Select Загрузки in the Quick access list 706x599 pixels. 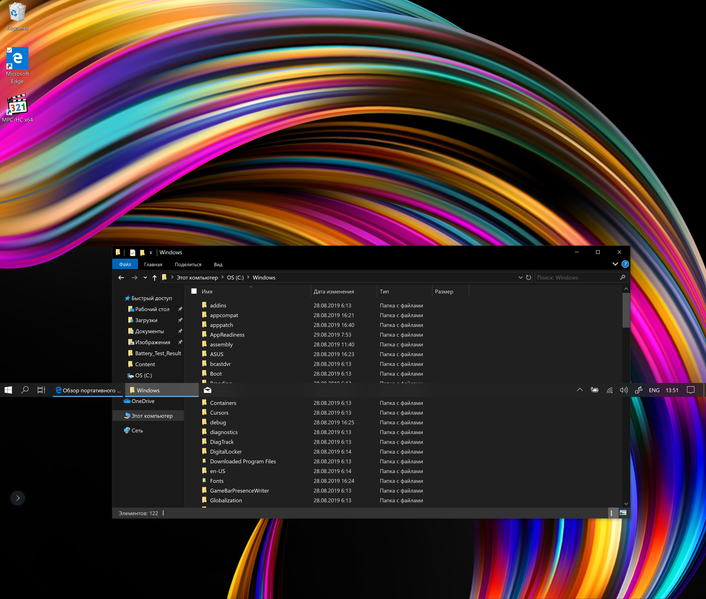point(147,320)
